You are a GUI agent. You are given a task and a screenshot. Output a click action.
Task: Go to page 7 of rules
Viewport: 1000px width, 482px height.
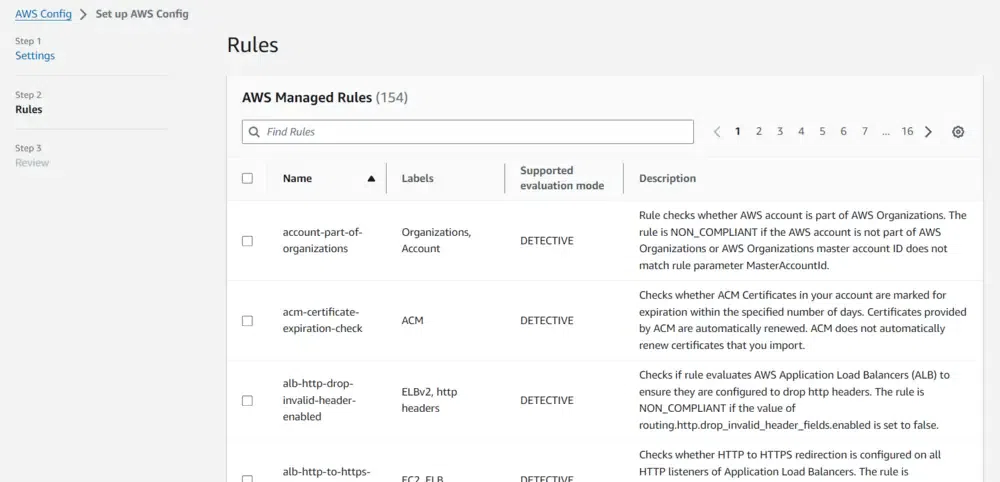coord(865,131)
